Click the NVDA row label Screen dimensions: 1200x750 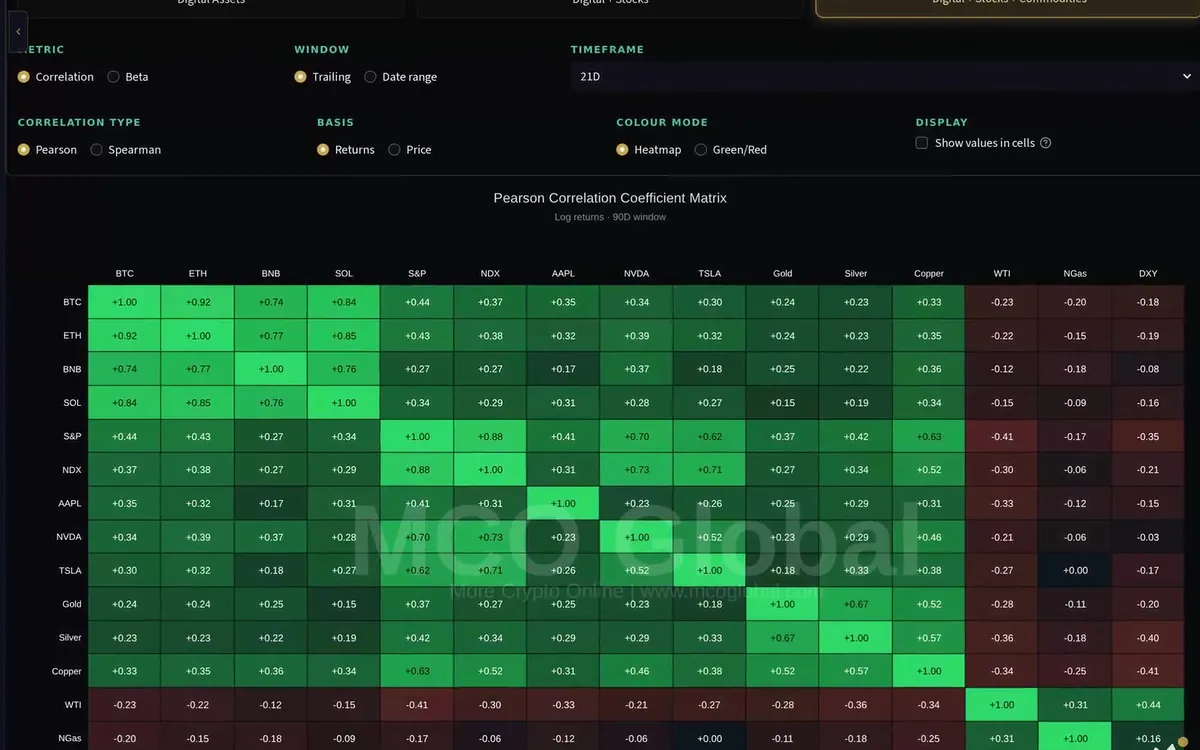click(69, 537)
